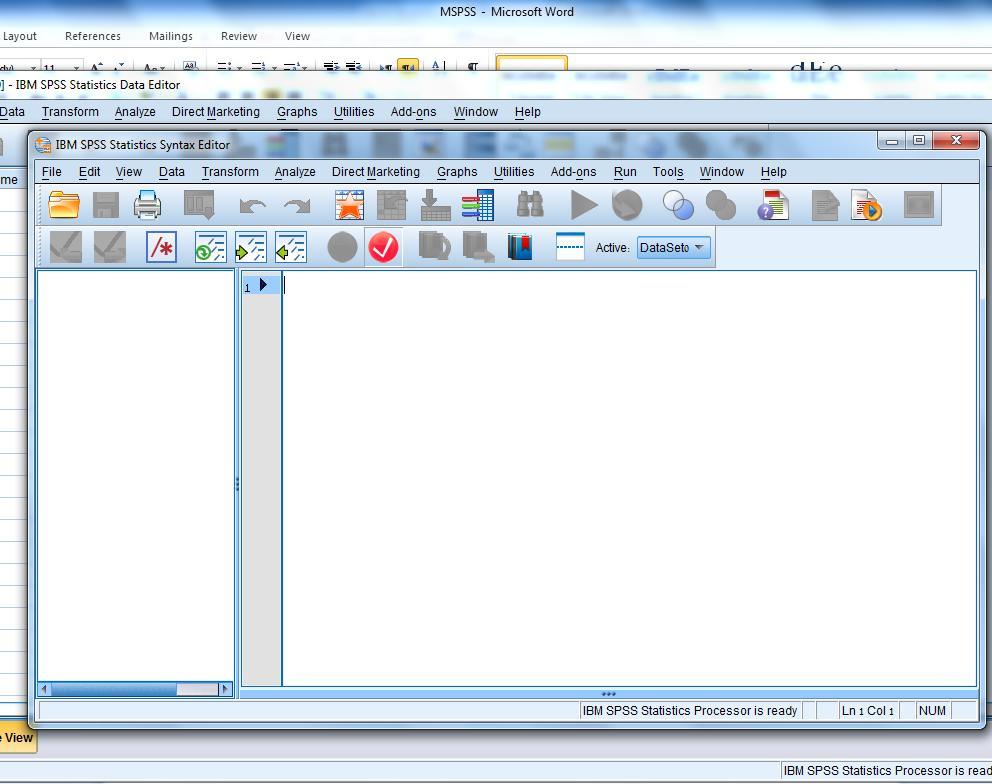Click the first gray mug-shaped icon

point(435,246)
